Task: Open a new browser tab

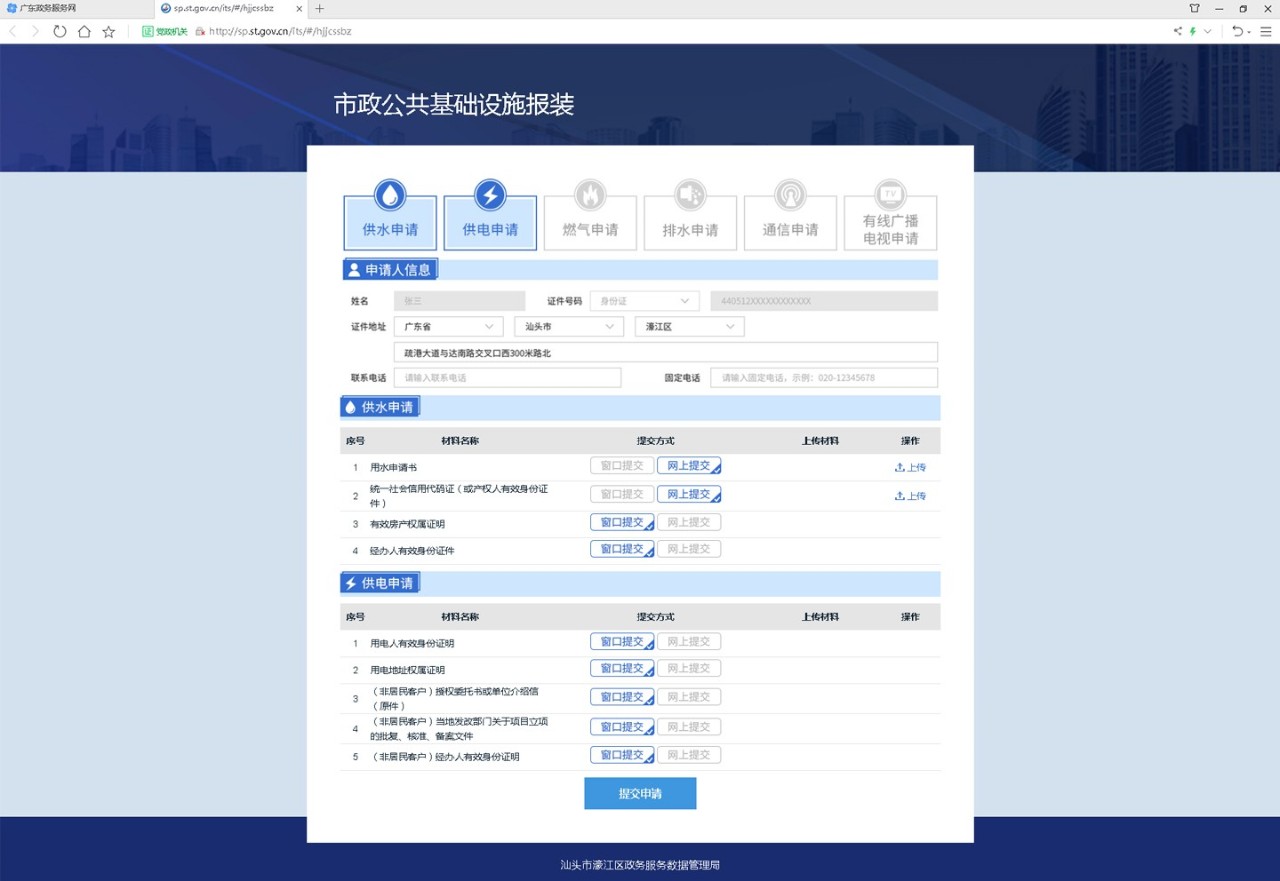Action: click(x=320, y=8)
